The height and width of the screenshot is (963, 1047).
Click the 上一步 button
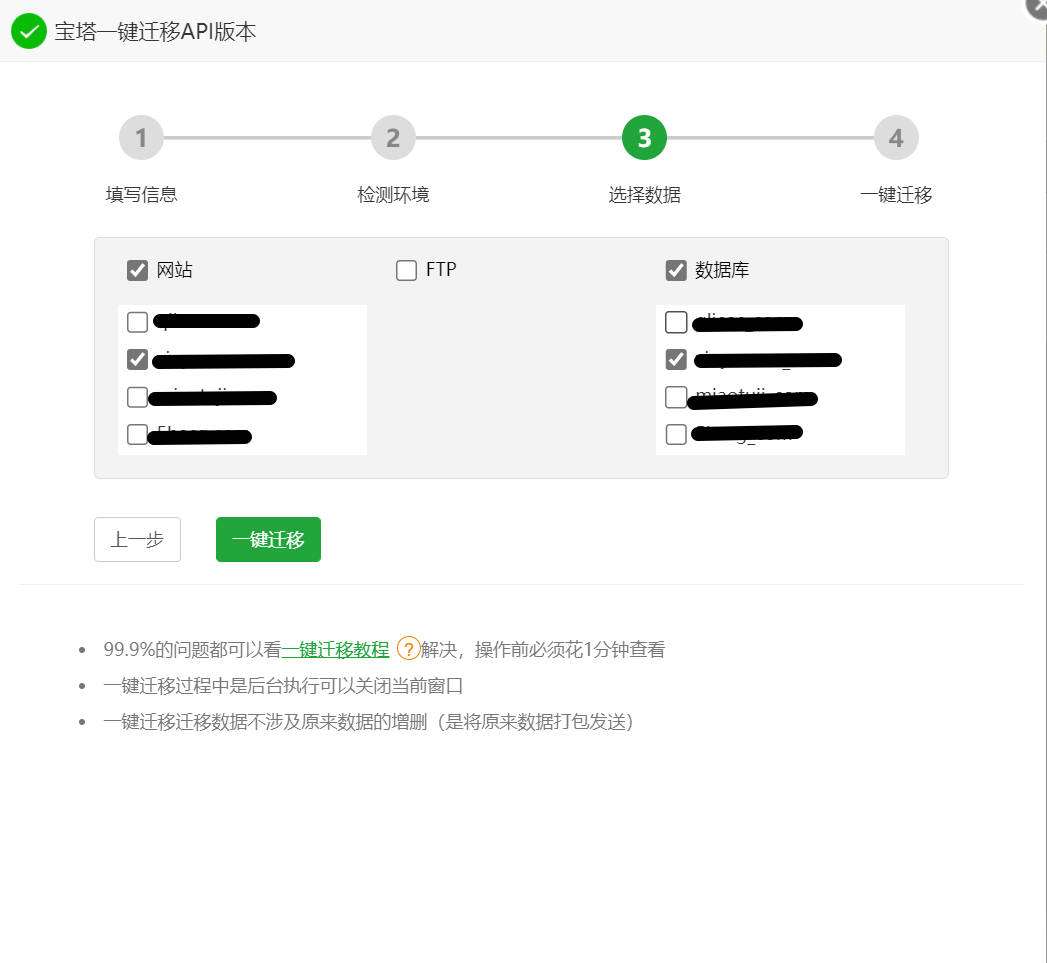137,539
